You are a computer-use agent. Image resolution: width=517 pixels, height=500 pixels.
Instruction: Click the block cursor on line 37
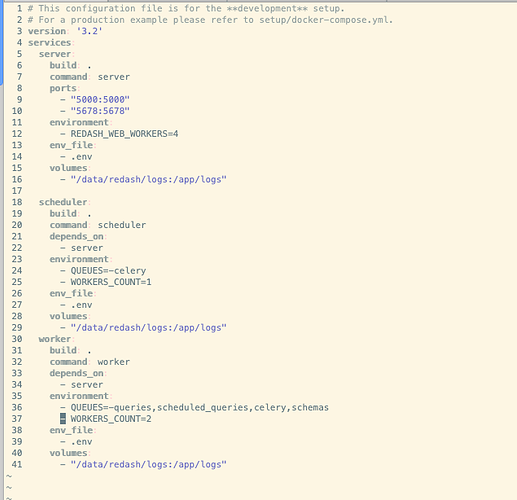(x=63, y=419)
